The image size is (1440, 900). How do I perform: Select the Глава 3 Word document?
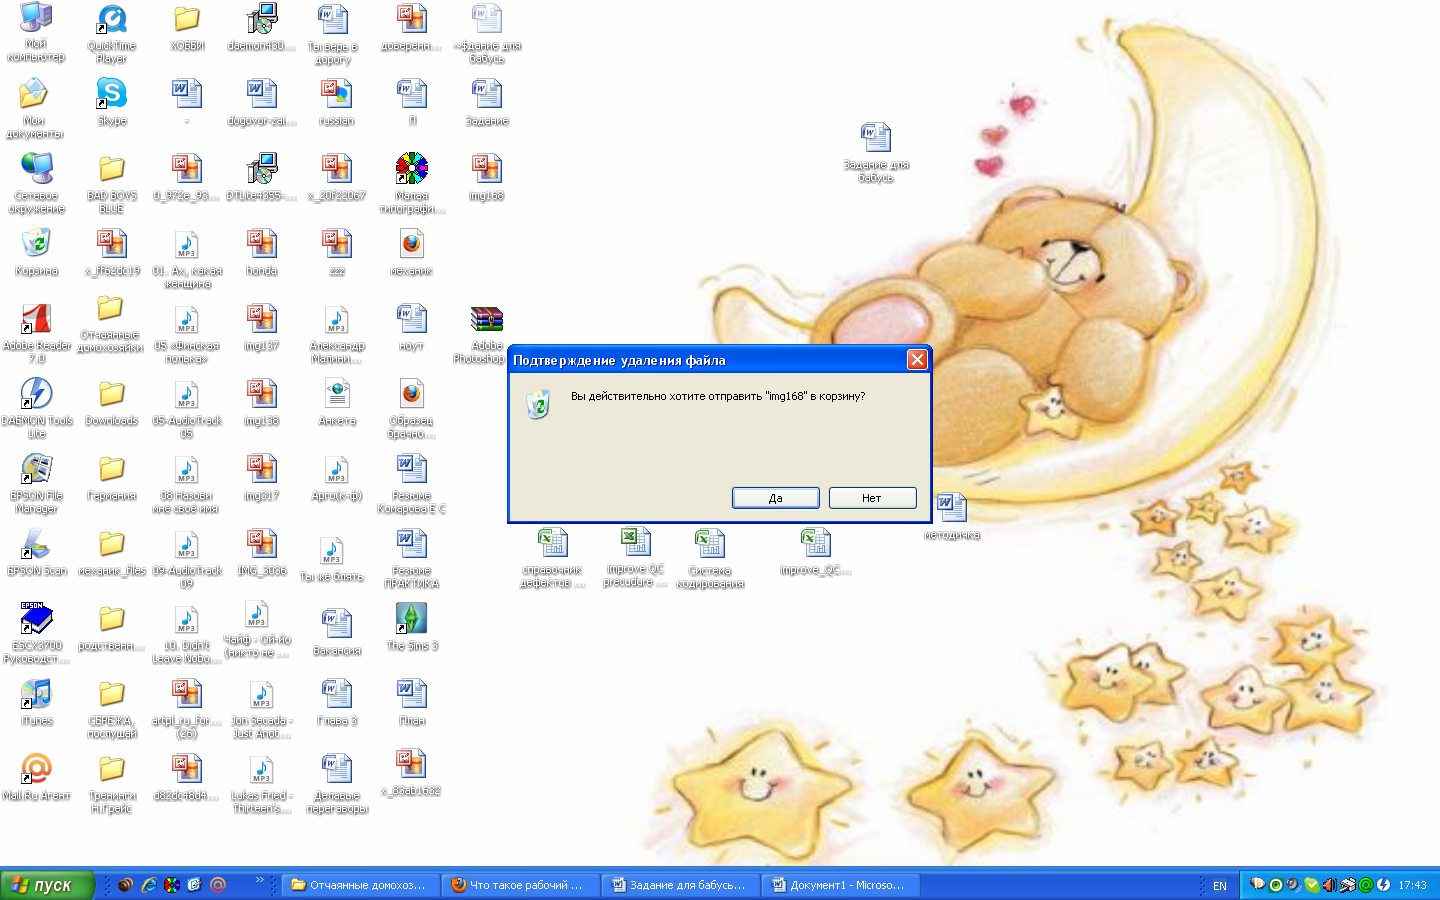coord(337,703)
